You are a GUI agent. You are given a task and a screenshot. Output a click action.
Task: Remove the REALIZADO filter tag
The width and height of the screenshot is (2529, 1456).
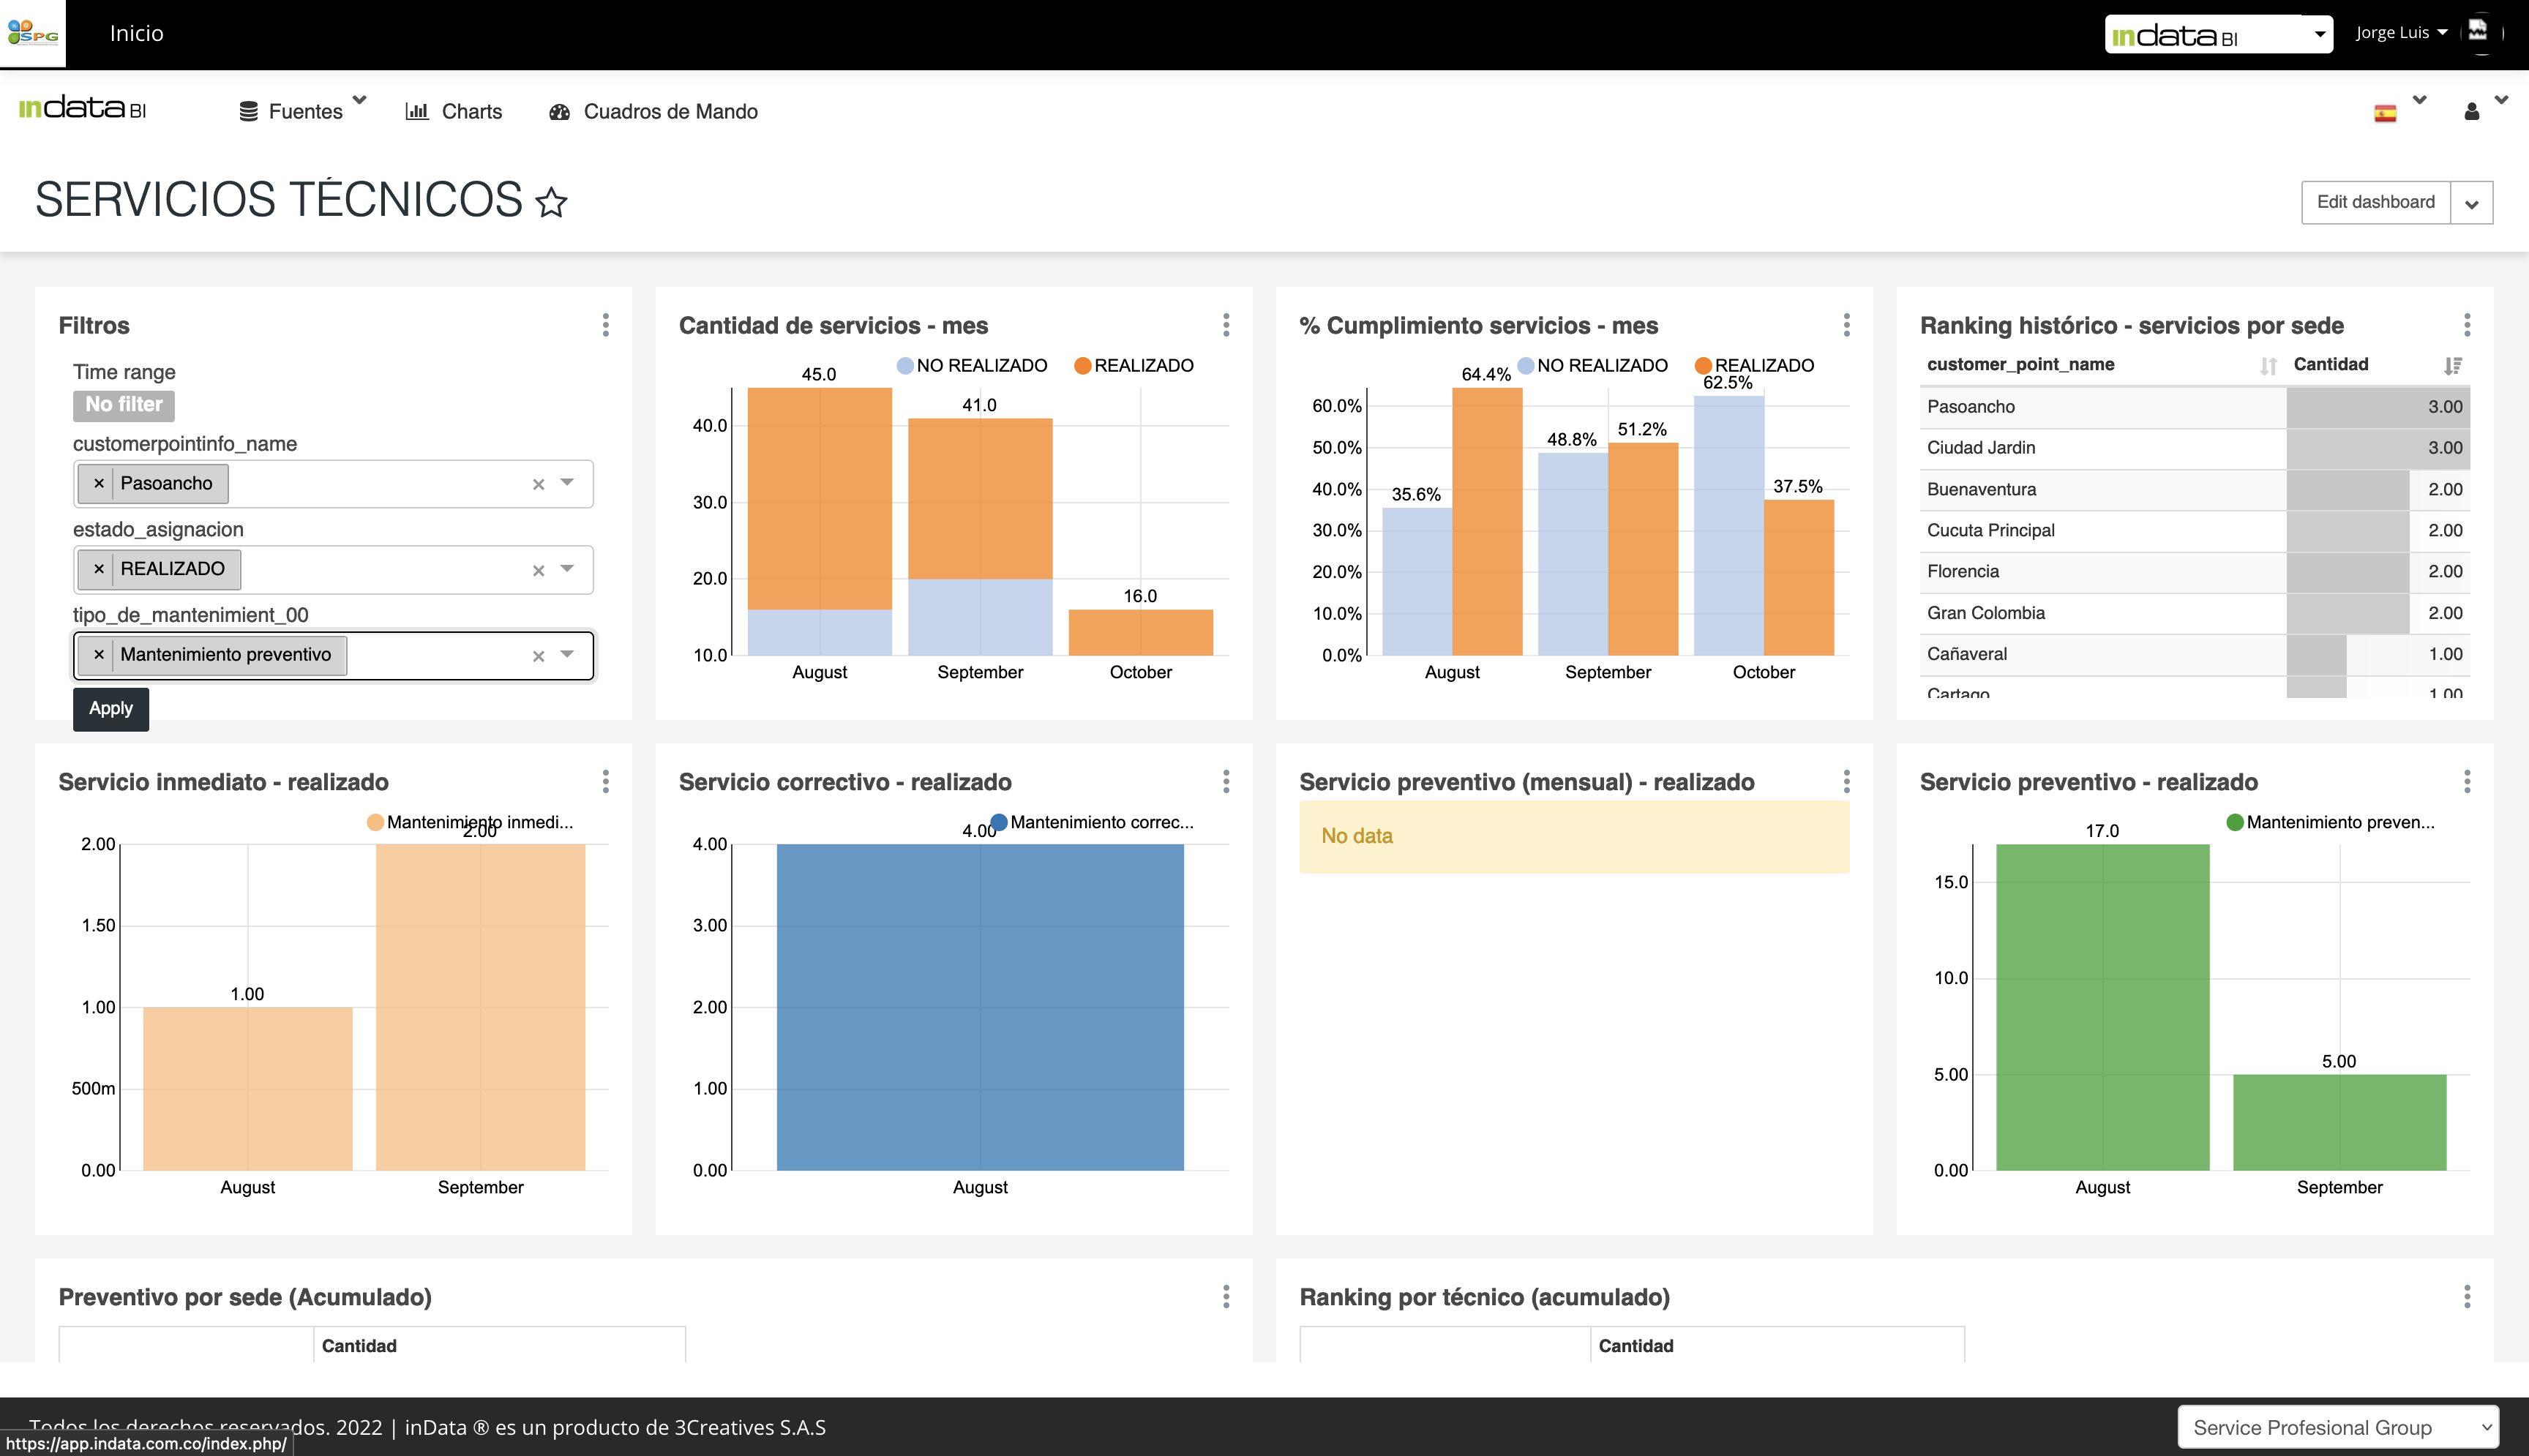pos(99,569)
